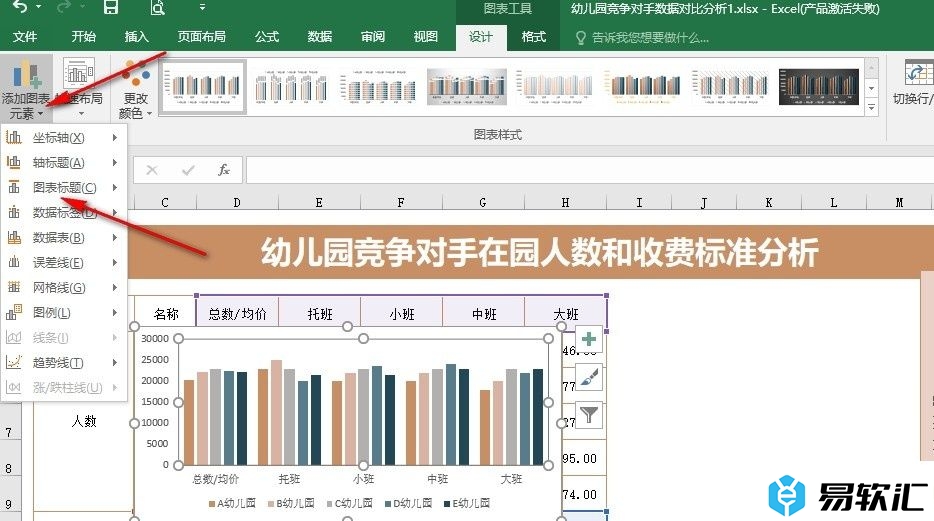This screenshot has height=521, width=934.
Task: Open the 轴标题(A) submenu
Action: (x=64, y=163)
